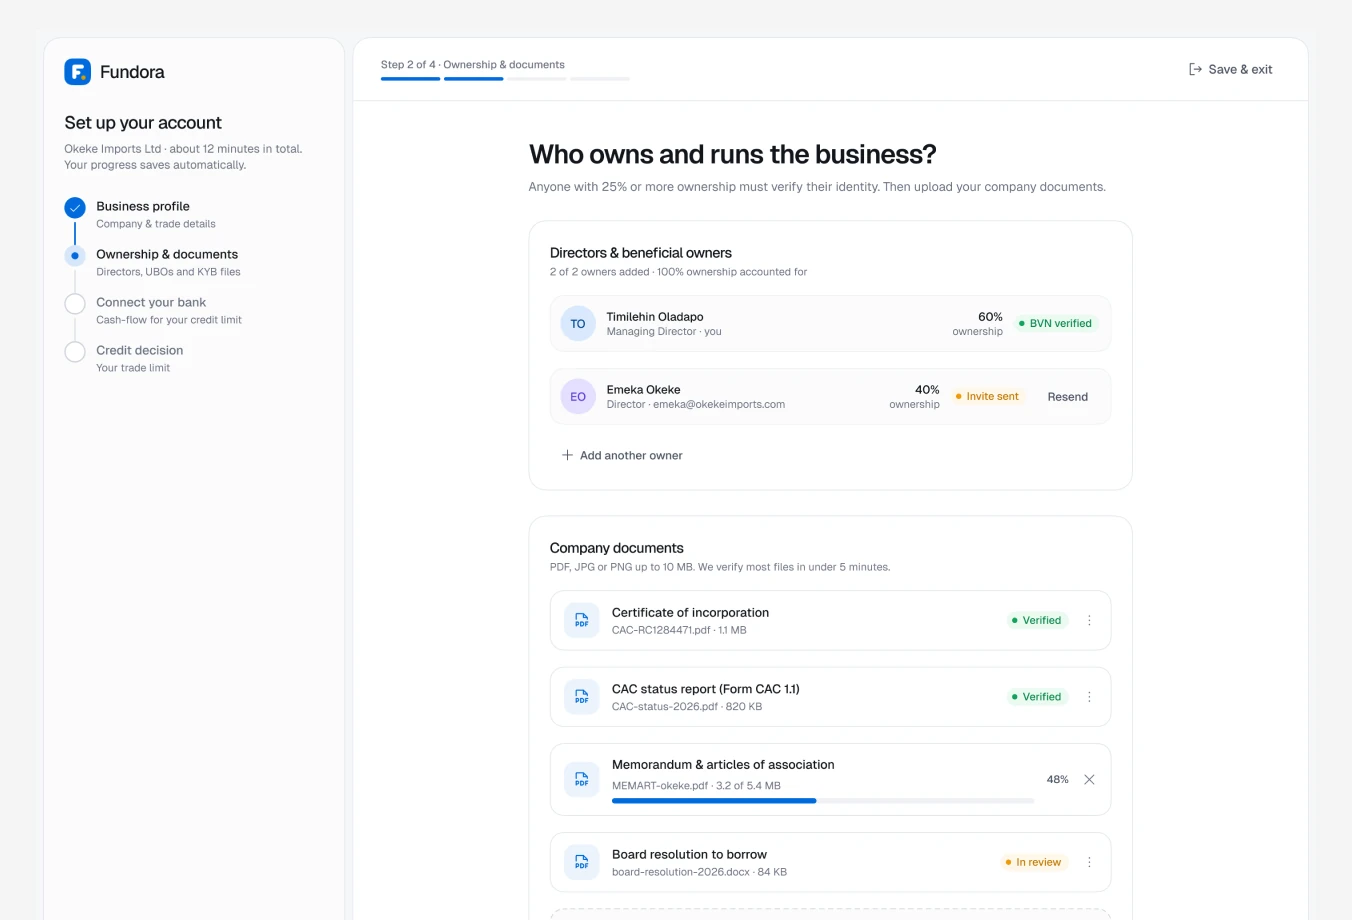Cancel the Memorandum & articles upload
This screenshot has width=1352, height=920.
[x=1089, y=779]
